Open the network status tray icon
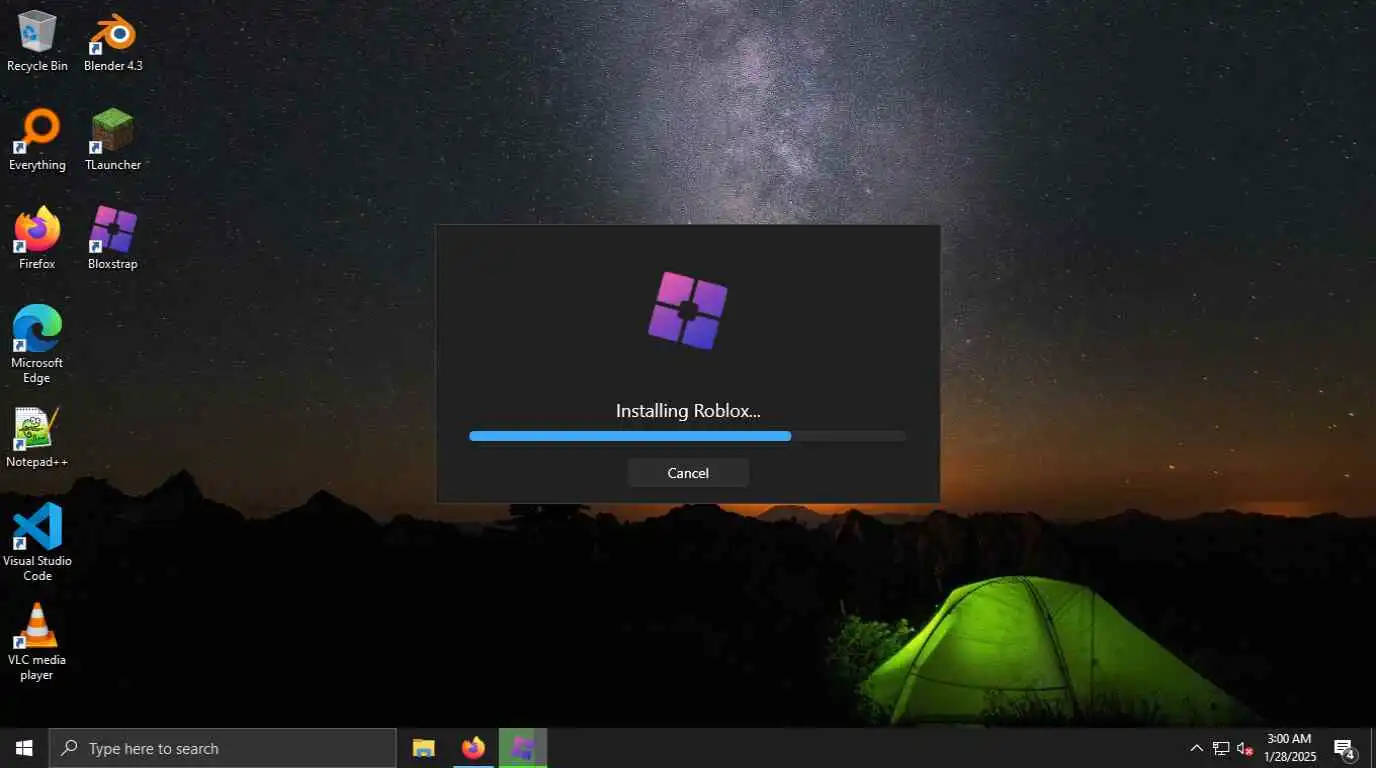 pos(1221,748)
